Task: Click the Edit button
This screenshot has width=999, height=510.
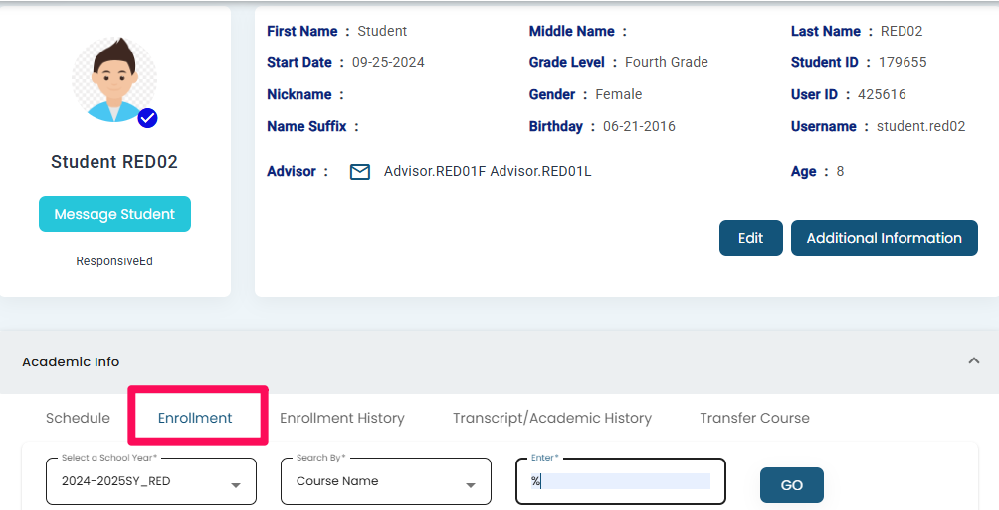Action: 750,238
